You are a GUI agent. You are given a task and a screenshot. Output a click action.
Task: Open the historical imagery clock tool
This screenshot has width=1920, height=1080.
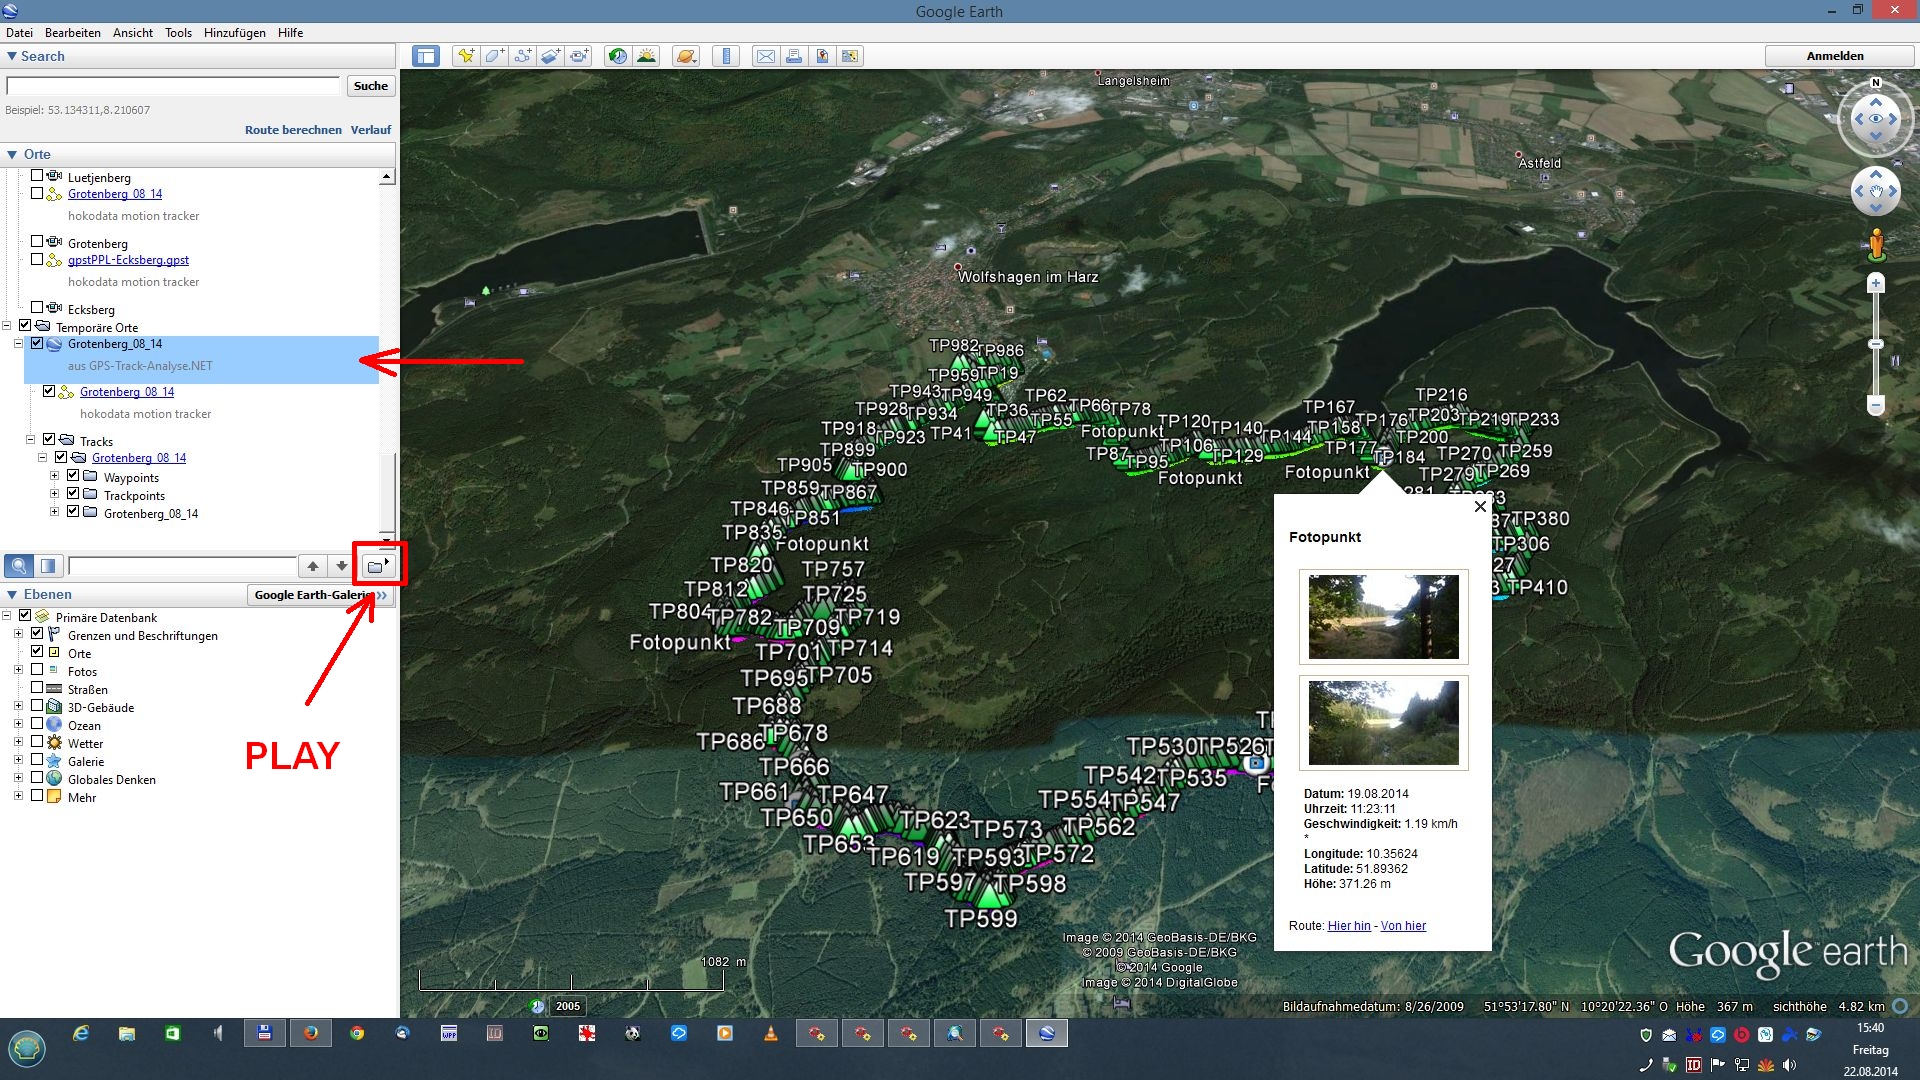pyautogui.click(x=618, y=56)
